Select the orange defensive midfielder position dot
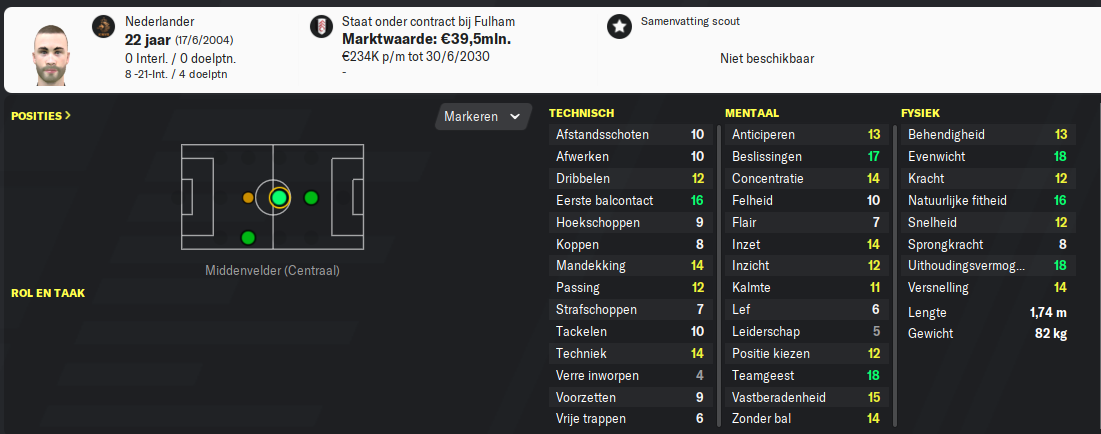 [248, 198]
